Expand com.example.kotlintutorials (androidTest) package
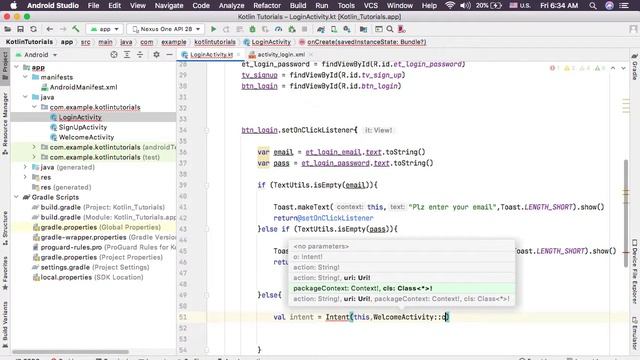The image size is (640, 360). (34, 147)
